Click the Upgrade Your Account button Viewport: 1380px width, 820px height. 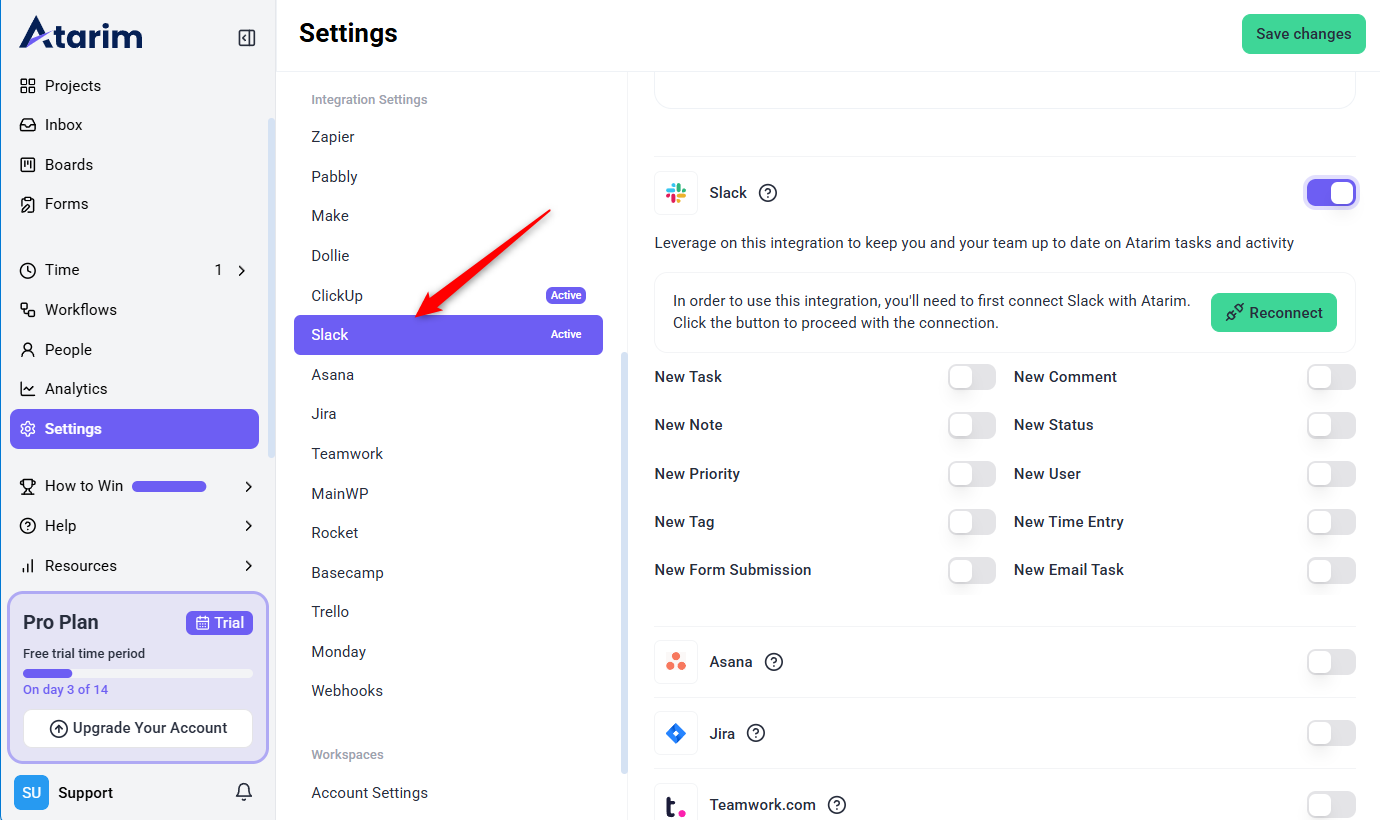[x=138, y=728]
